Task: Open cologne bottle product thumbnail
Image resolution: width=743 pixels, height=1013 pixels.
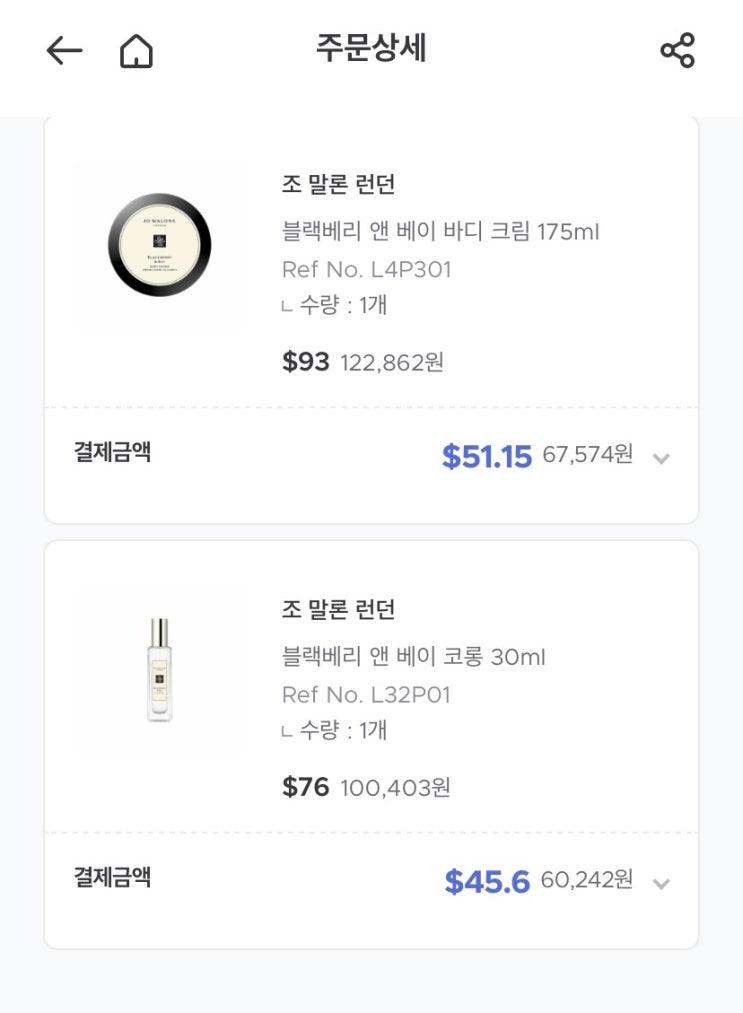Action: tap(160, 669)
